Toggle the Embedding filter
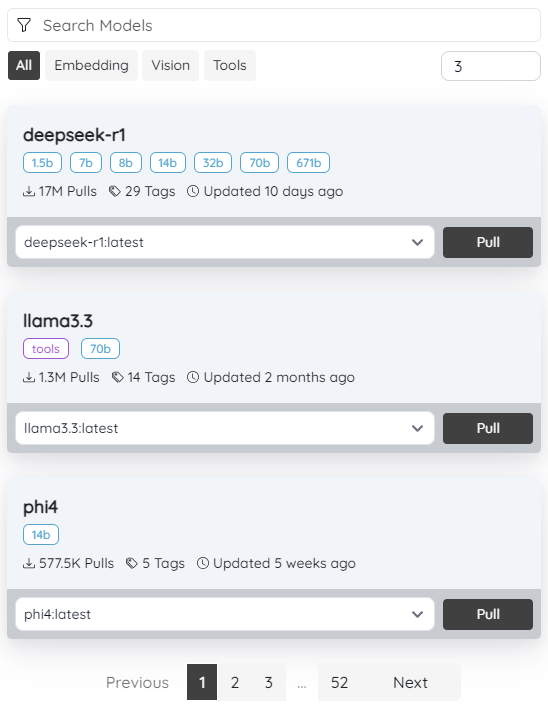Screen dimensions: 548x712 pos(91,65)
